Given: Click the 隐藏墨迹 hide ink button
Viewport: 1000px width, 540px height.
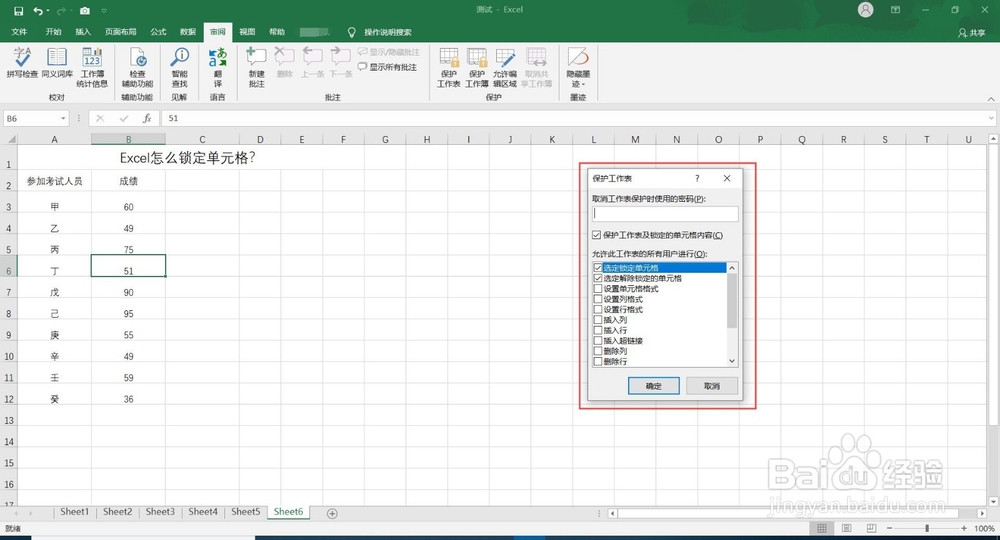Looking at the screenshot, I should (578, 67).
